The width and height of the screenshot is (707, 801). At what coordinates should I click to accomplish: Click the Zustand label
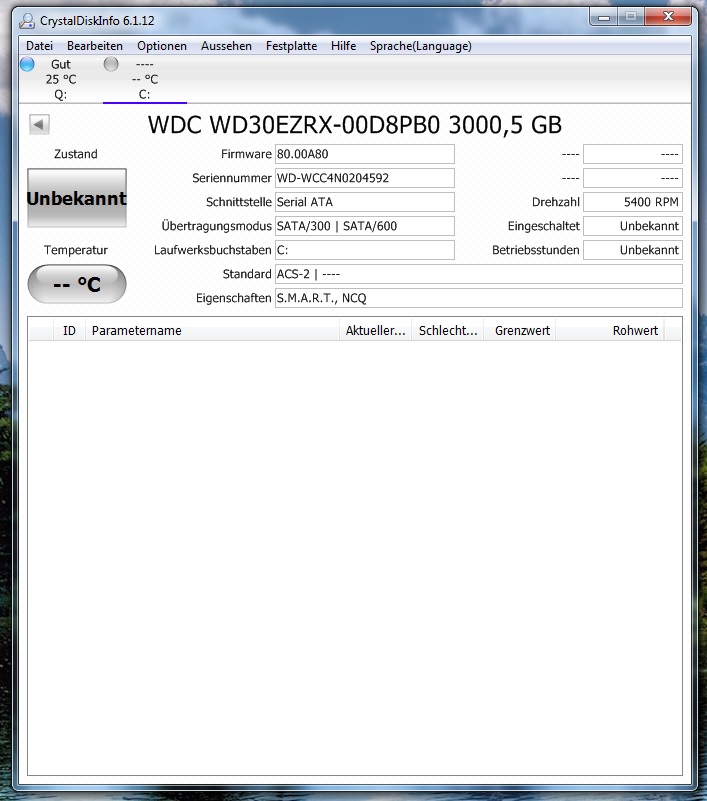coord(76,154)
